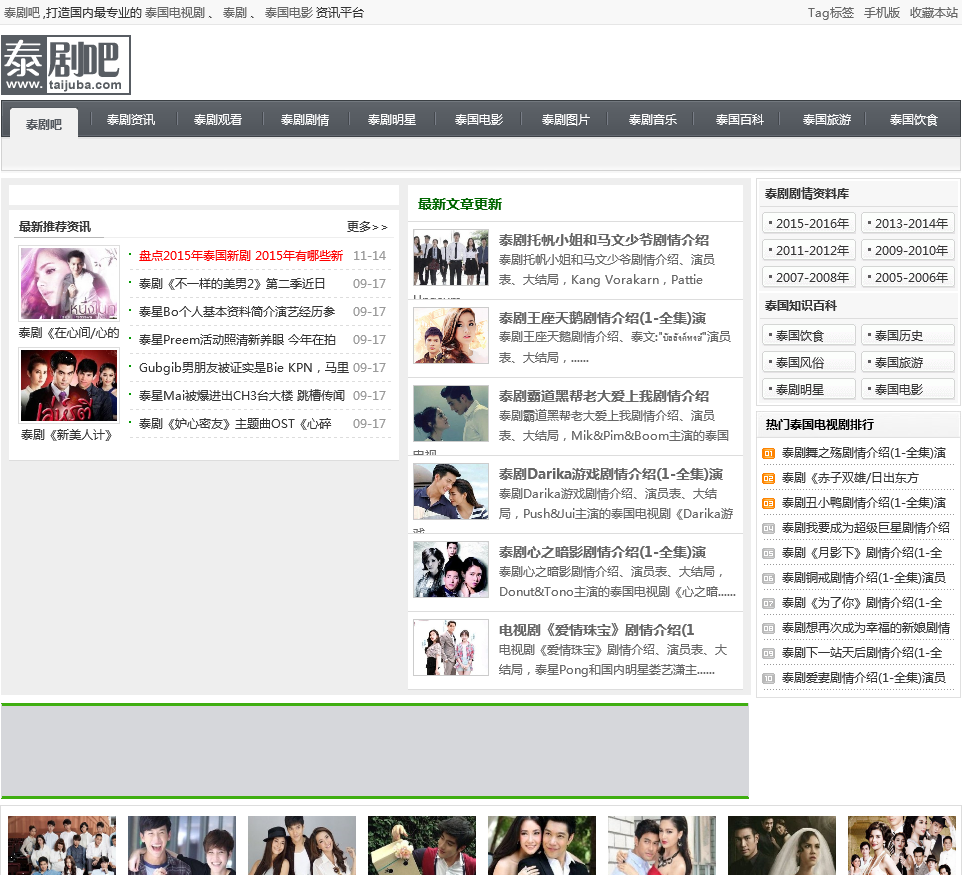This screenshot has height=875, width=962.
Task: Click 泰国历史 encyclopedia button
Action: pyautogui.click(x=908, y=336)
